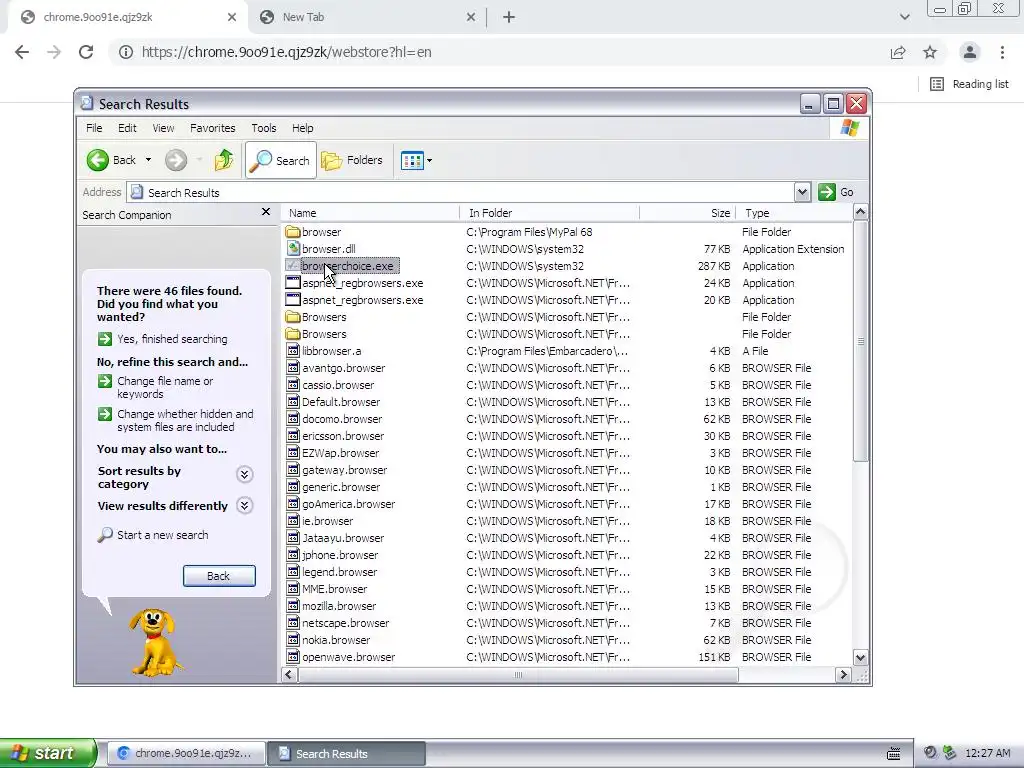1024x768 pixels.
Task: Select the netscape.browser file icon
Action: 293,622
